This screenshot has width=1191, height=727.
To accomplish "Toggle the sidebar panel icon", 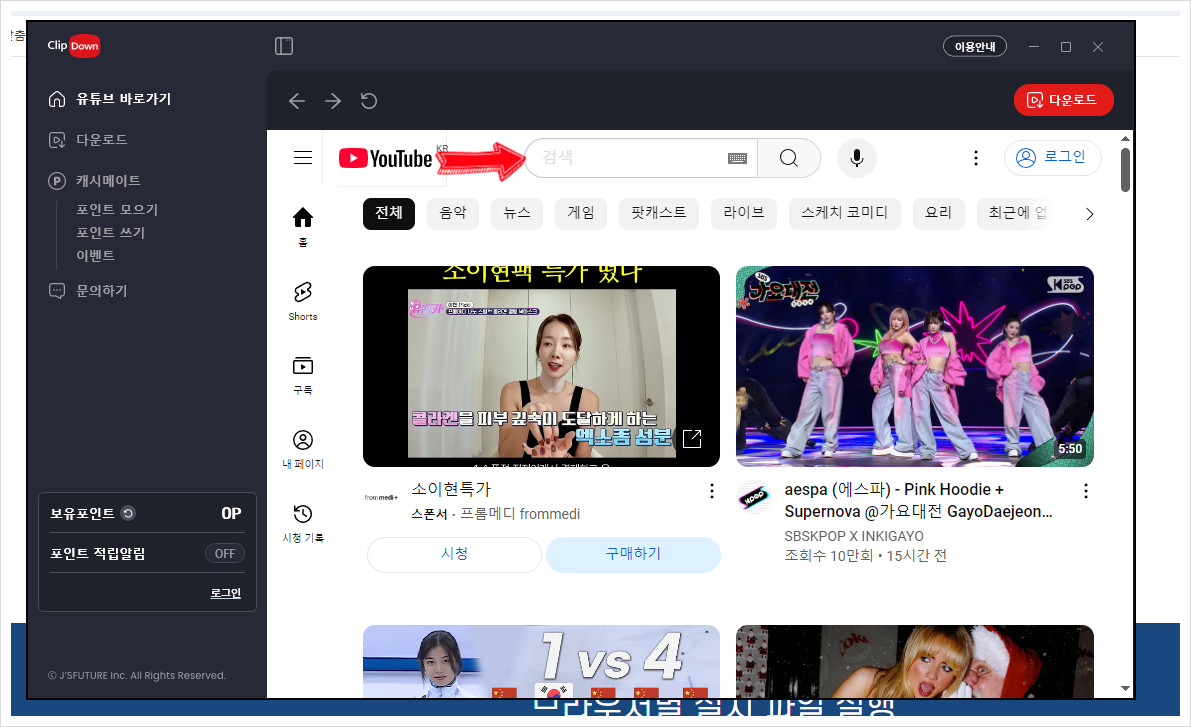I will click(x=284, y=46).
